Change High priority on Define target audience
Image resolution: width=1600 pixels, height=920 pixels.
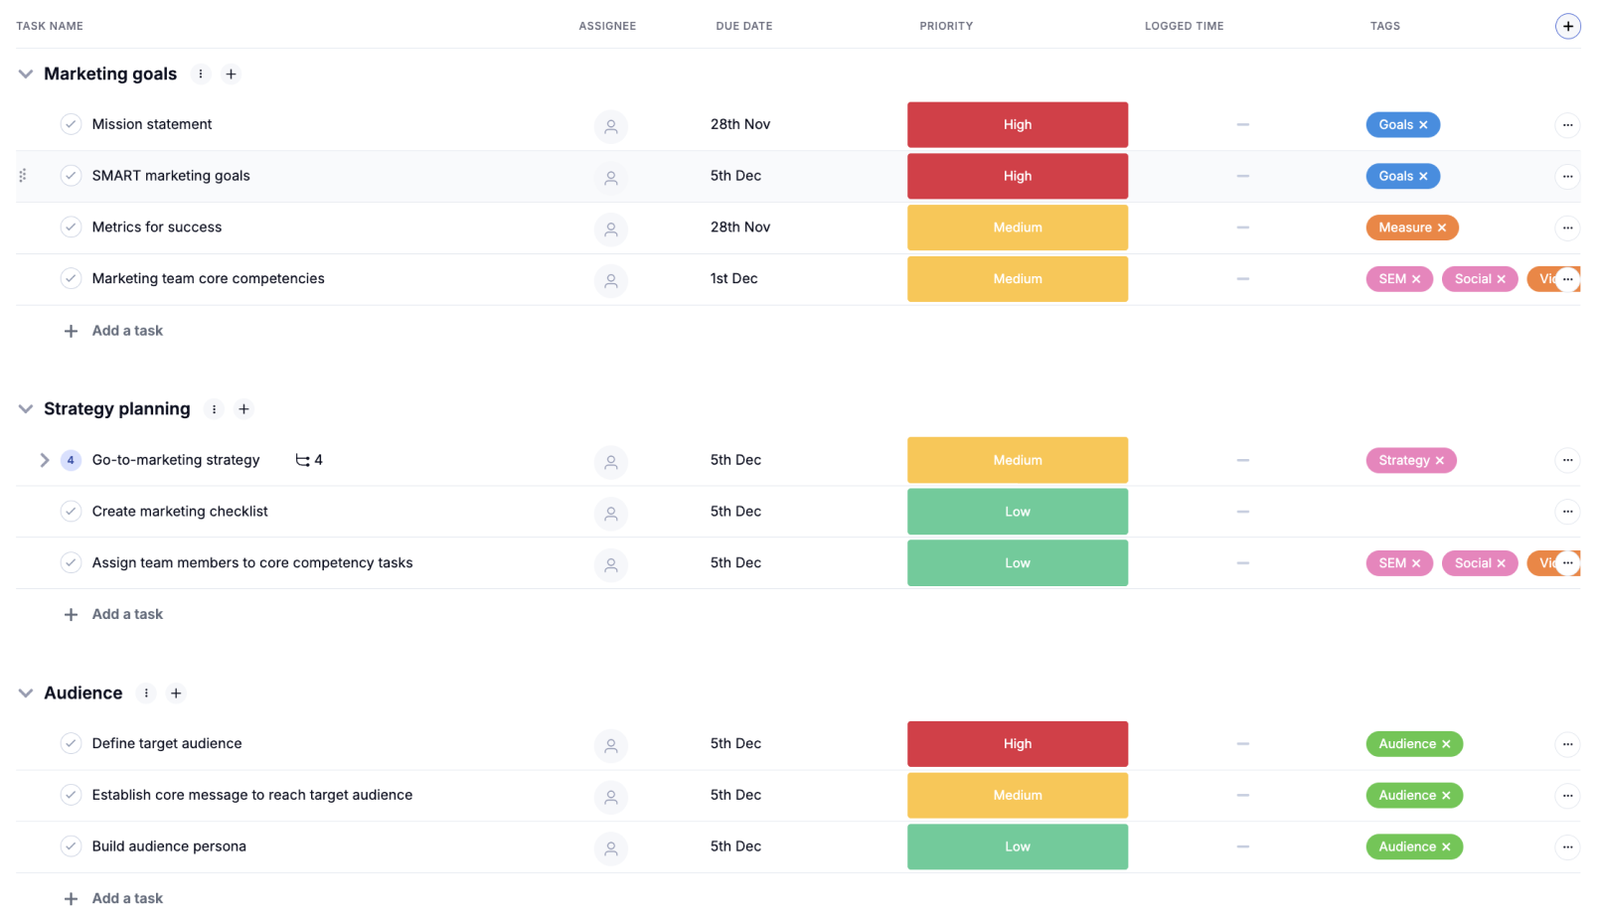tap(1017, 744)
